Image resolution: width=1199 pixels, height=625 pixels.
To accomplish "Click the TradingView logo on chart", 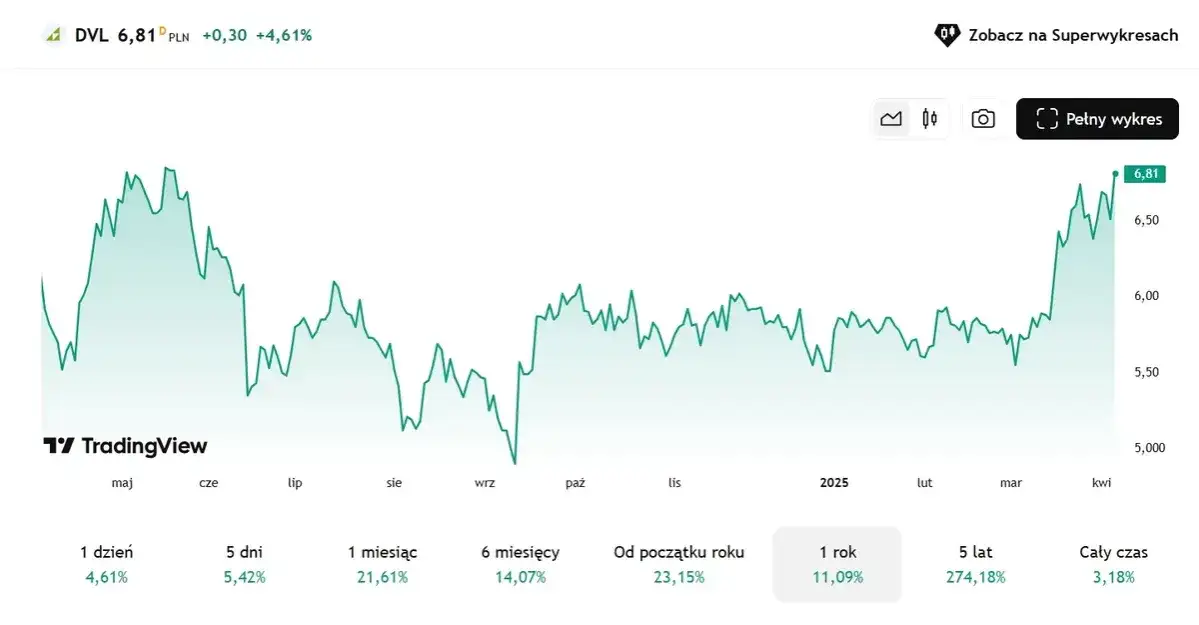I will coord(125,446).
